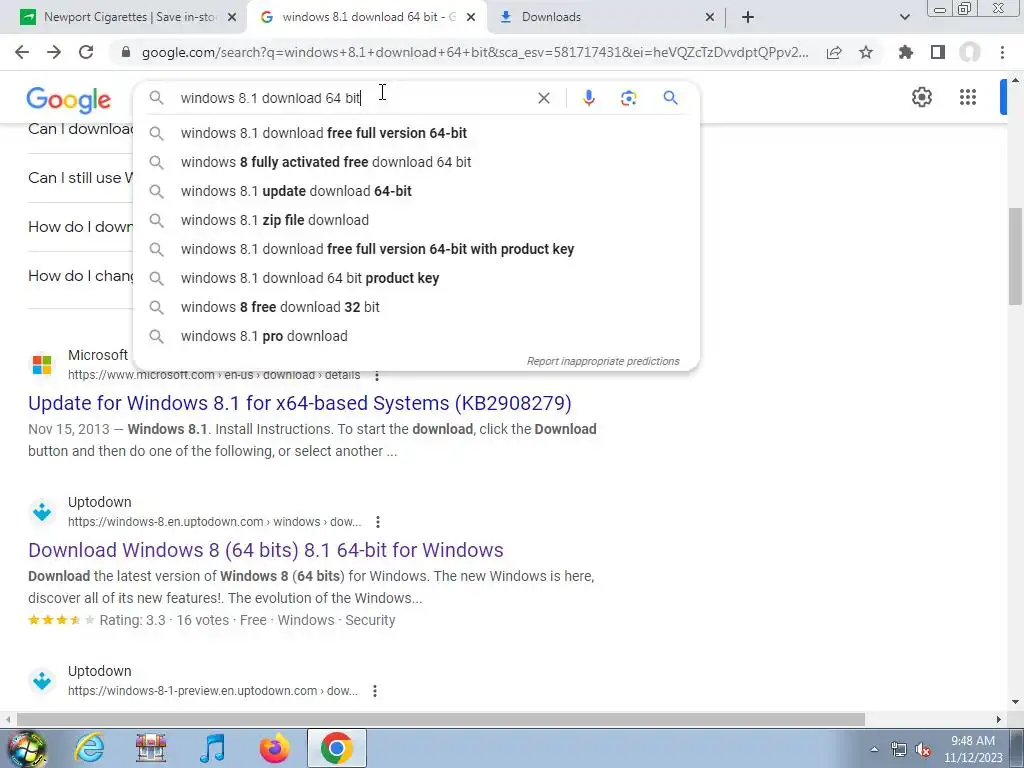1024x768 pixels.
Task: Choose suggestion 'free full version 64-bit'
Action: (416, 133)
